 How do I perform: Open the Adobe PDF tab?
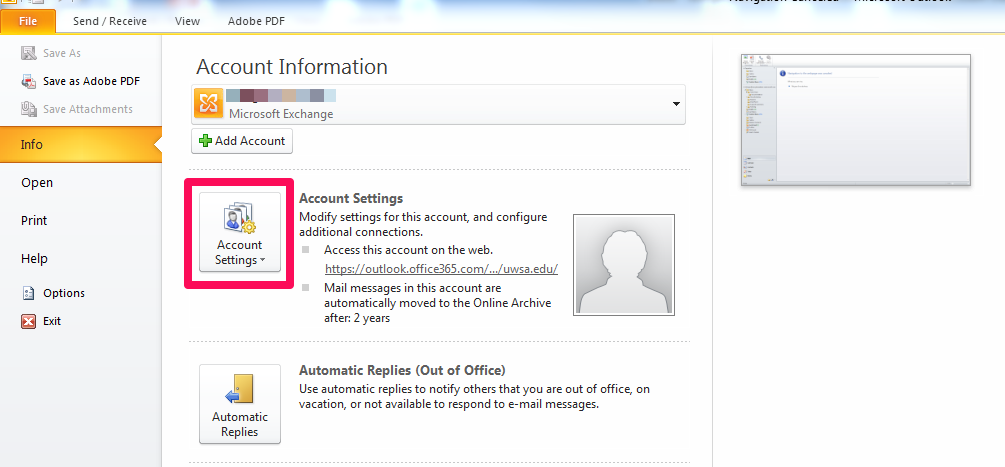pyautogui.click(x=256, y=21)
